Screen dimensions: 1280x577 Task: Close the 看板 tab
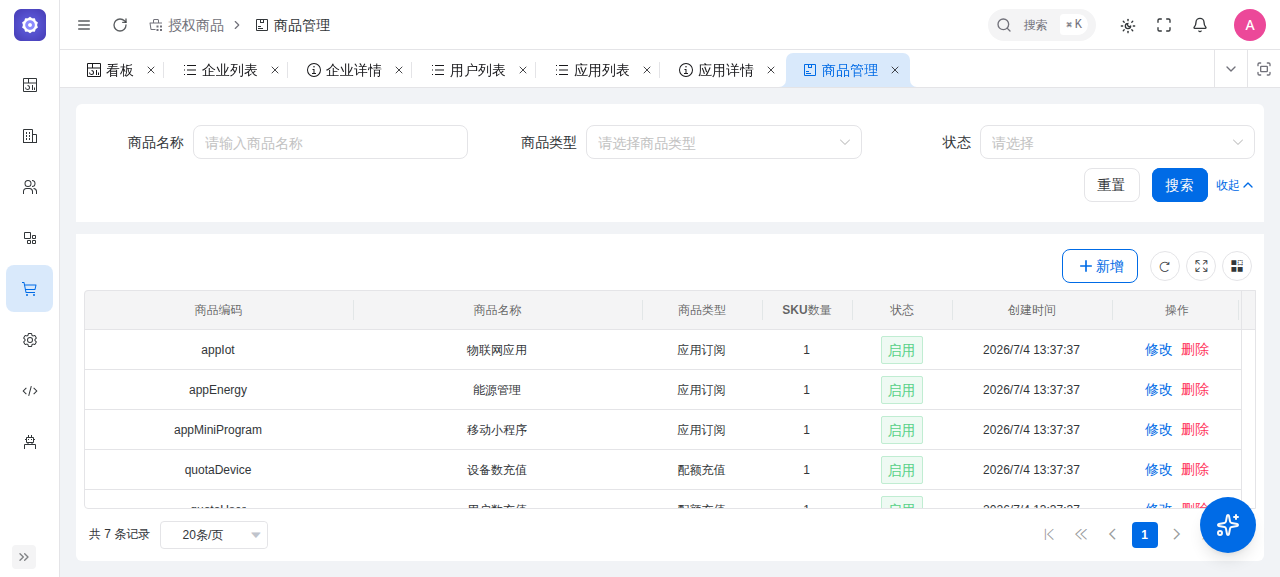(151, 70)
